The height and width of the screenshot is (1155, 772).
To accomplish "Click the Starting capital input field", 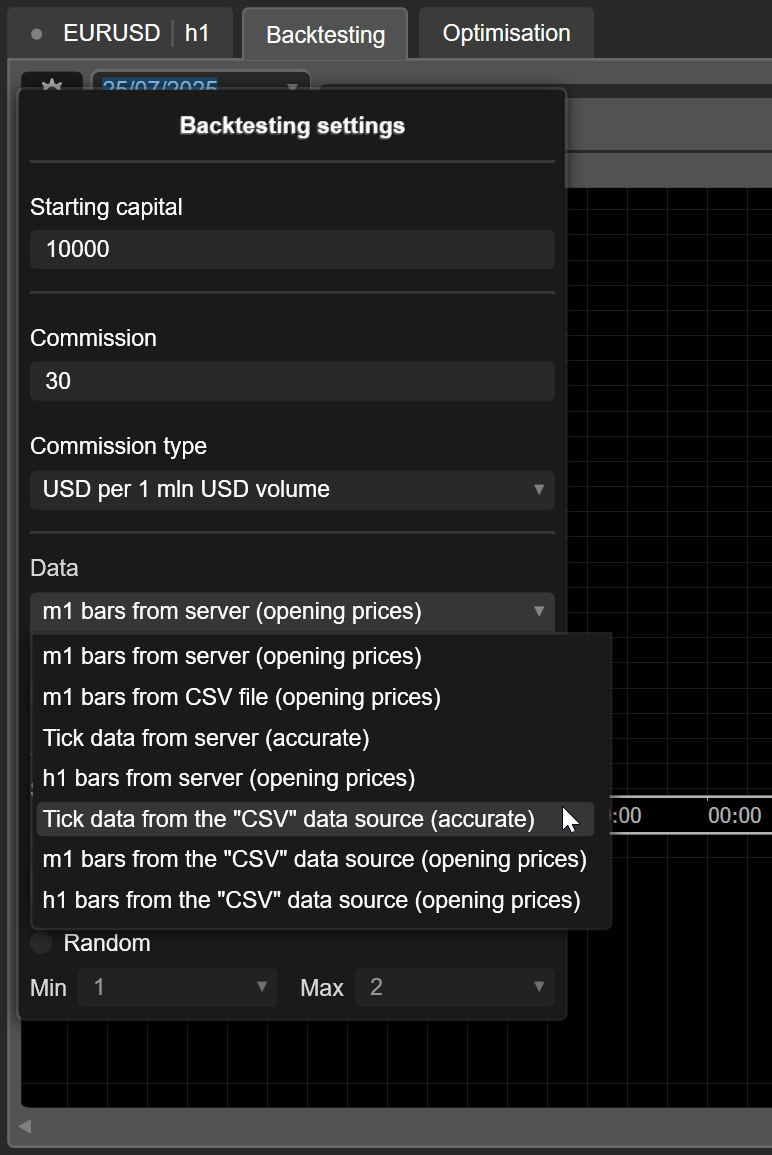I will 292,249.
